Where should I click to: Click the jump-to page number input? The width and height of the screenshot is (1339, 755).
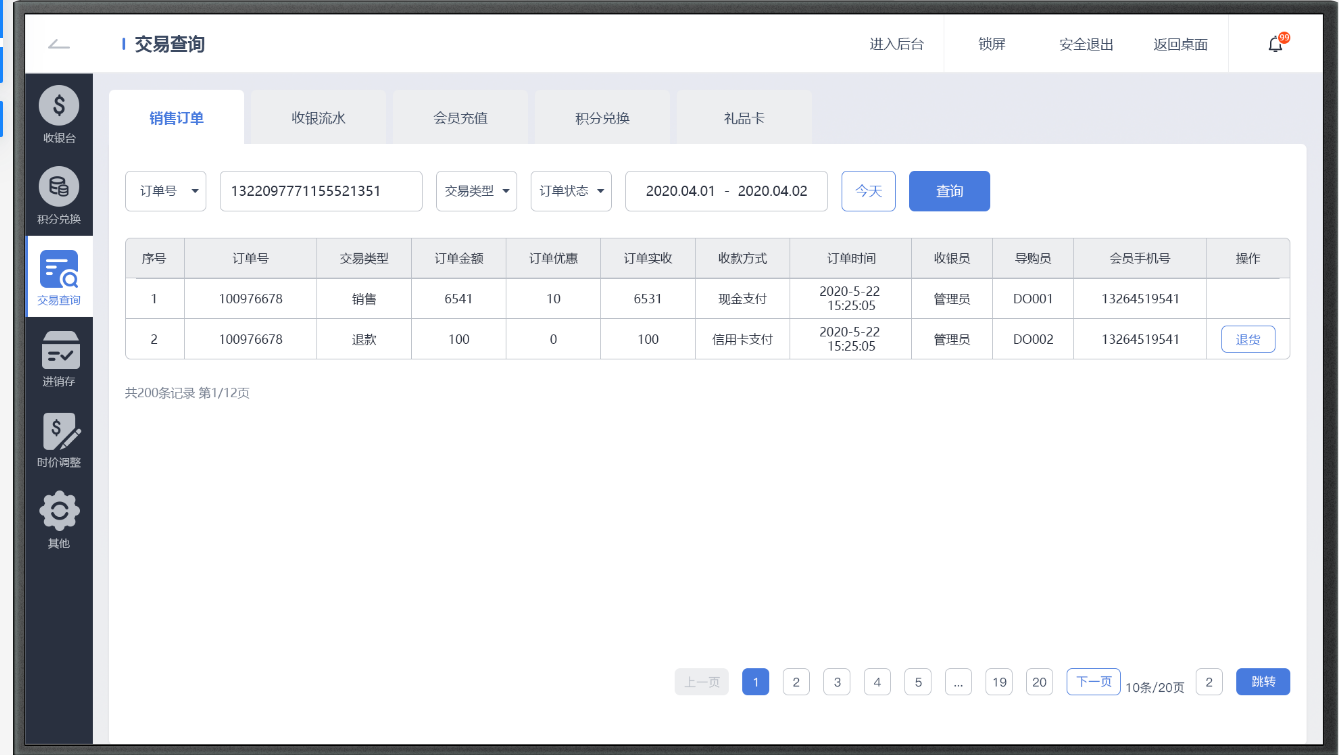coord(1208,682)
